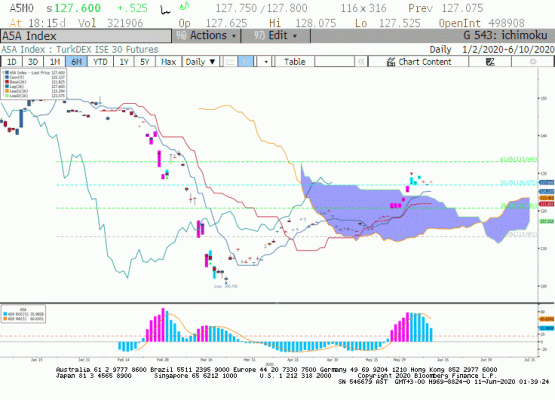Image resolution: width=555 pixels, height=400 pixels.
Task: Click the 61.8% Fibonacci level label
Action: [519, 160]
